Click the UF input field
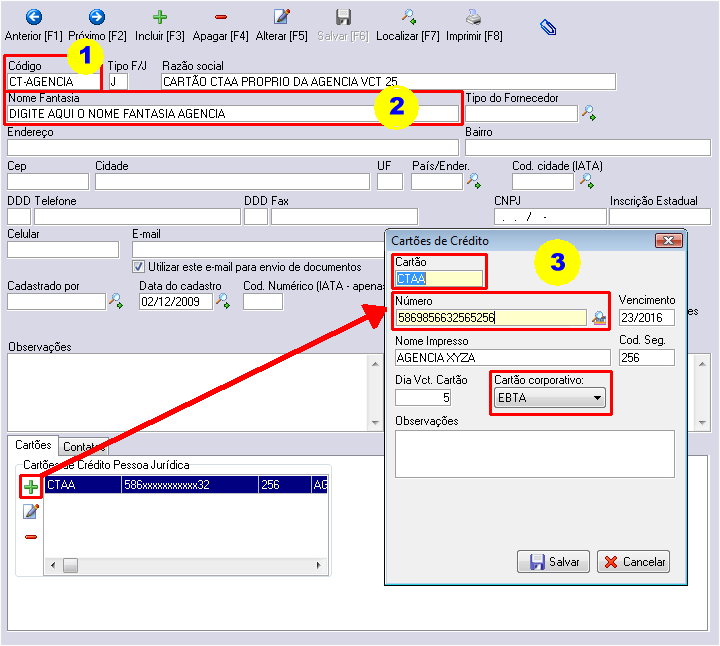This screenshot has width=720, height=646. [x=390, y=182]
